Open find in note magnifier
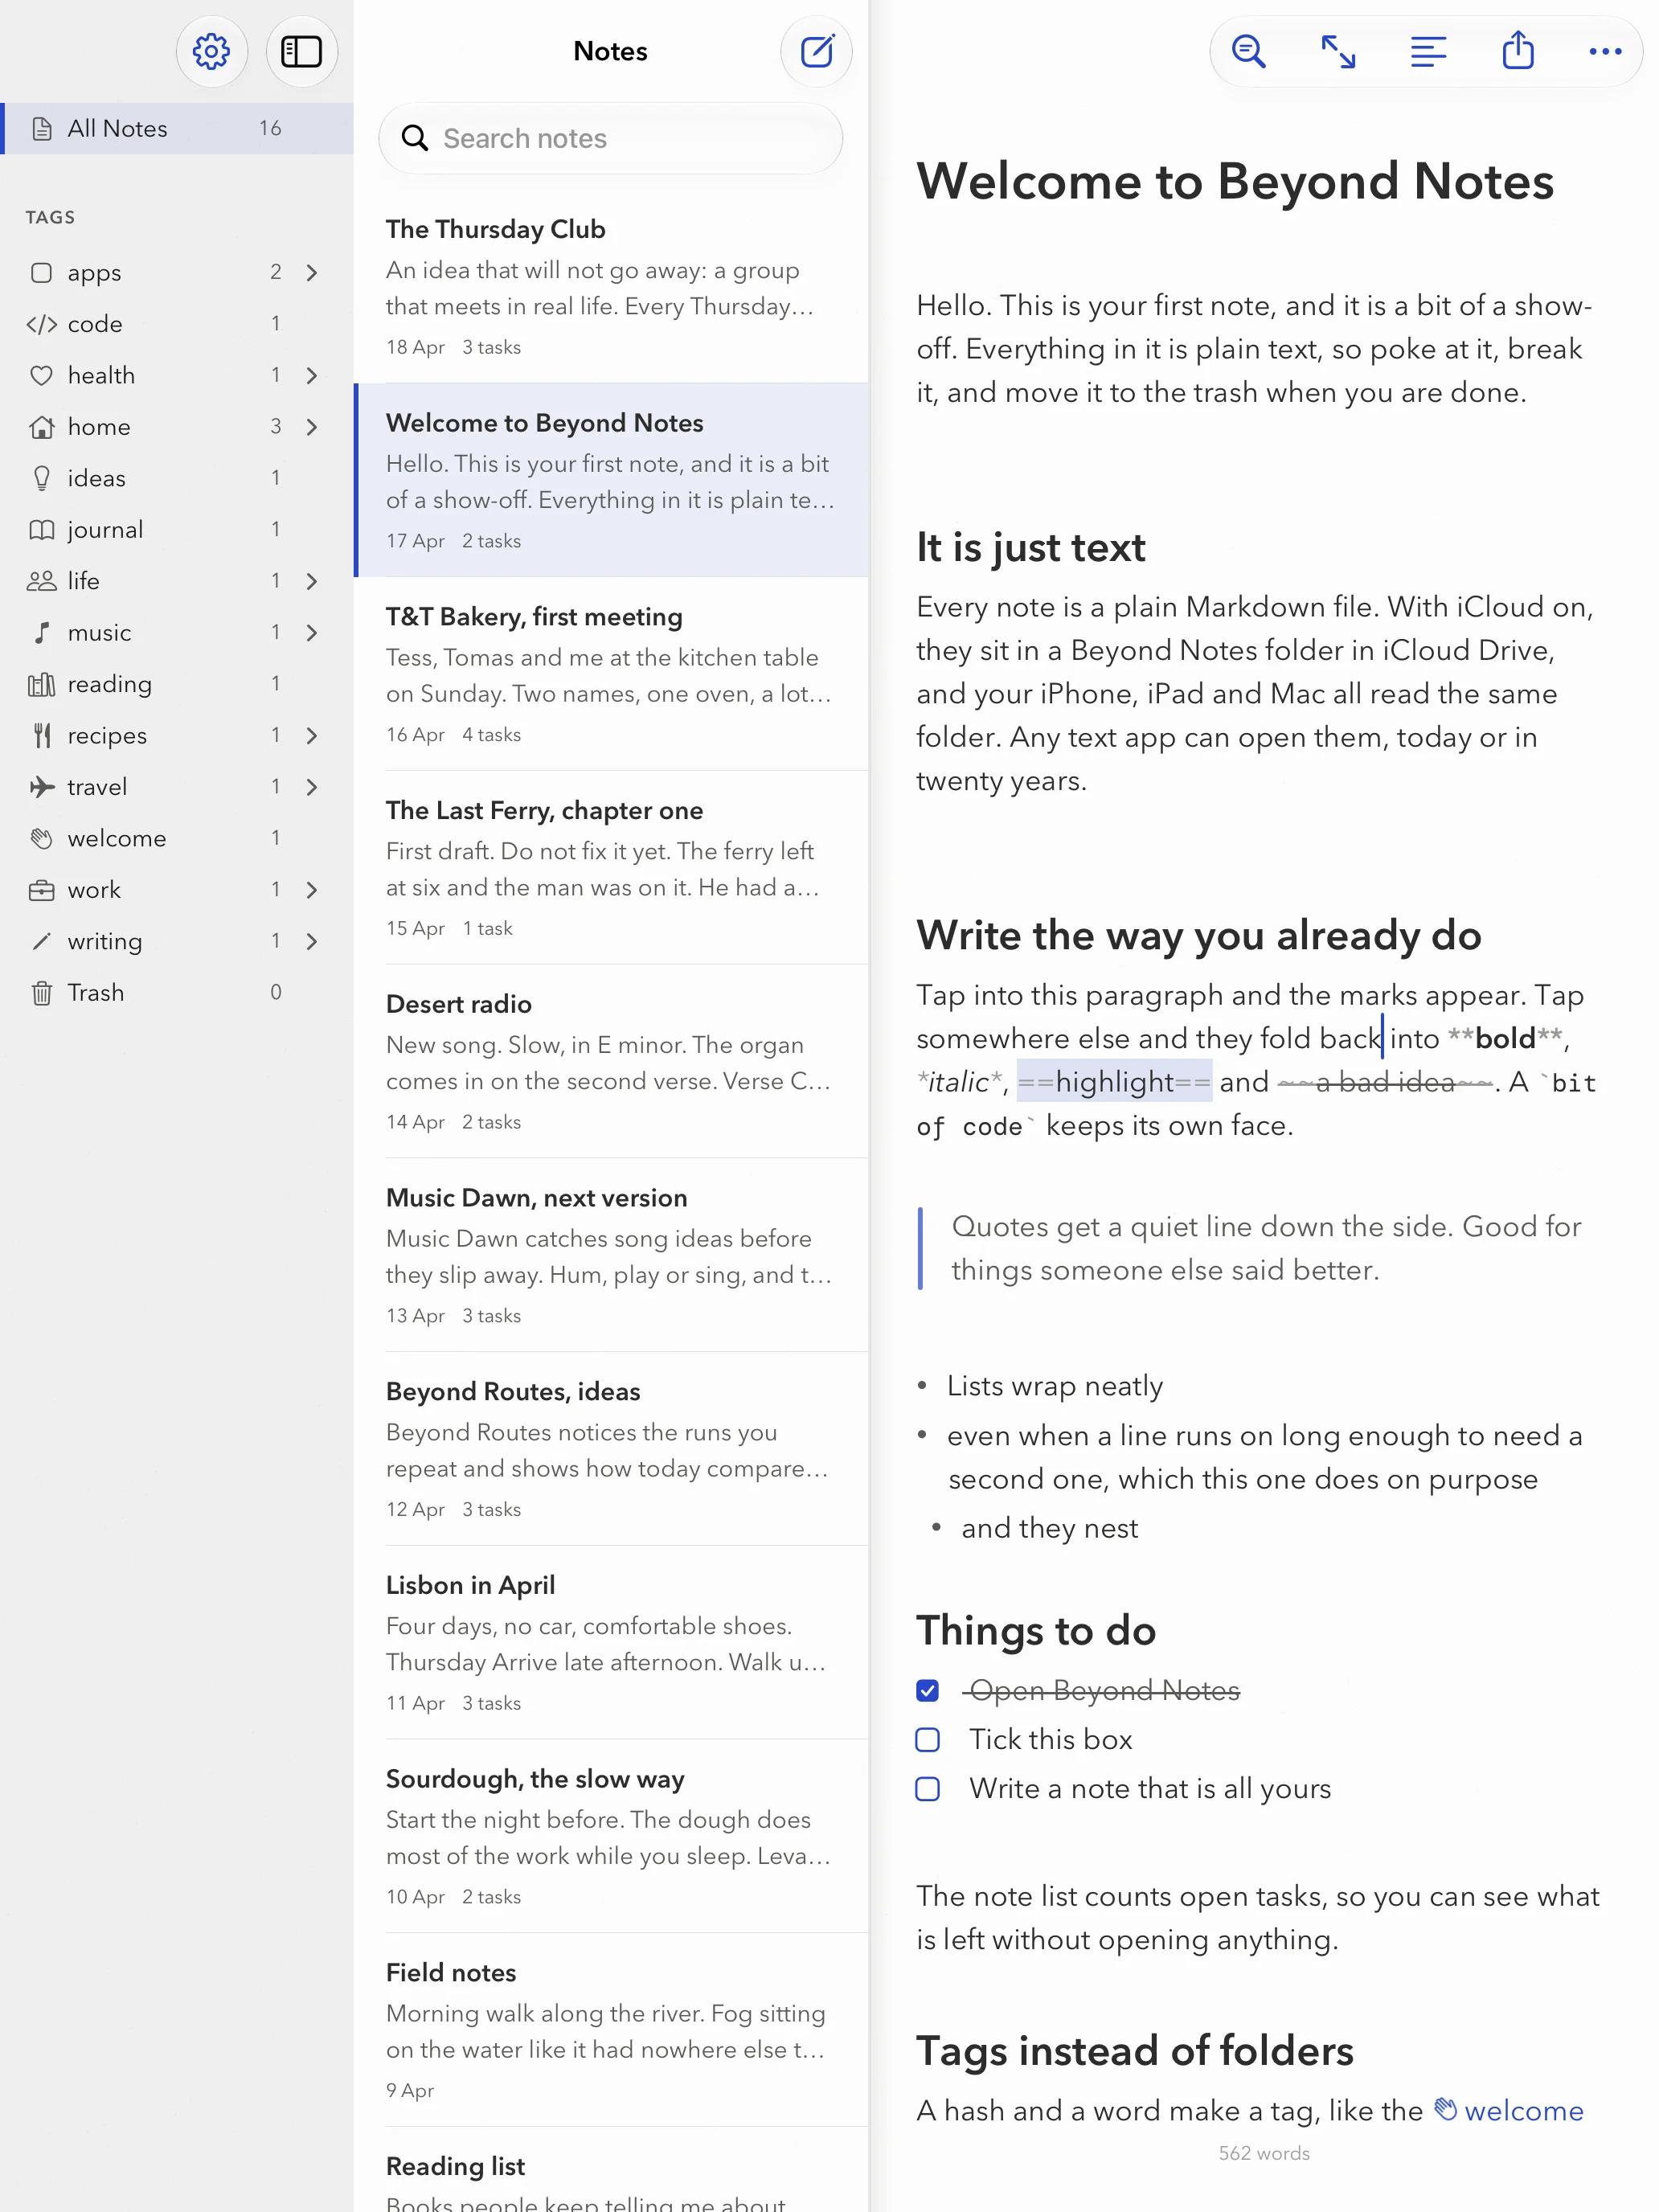The height and width of the screenshot is (2212, 1659). tap(1248, 52)
